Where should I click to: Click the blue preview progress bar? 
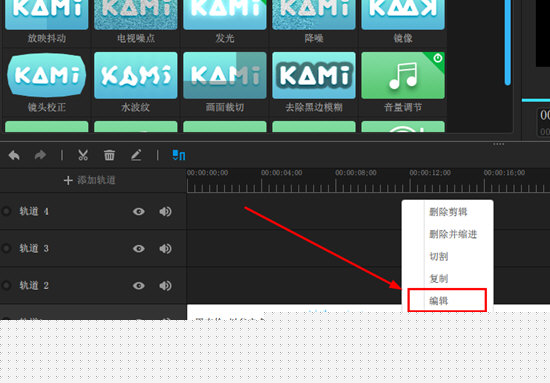click(x=536, y=100)
